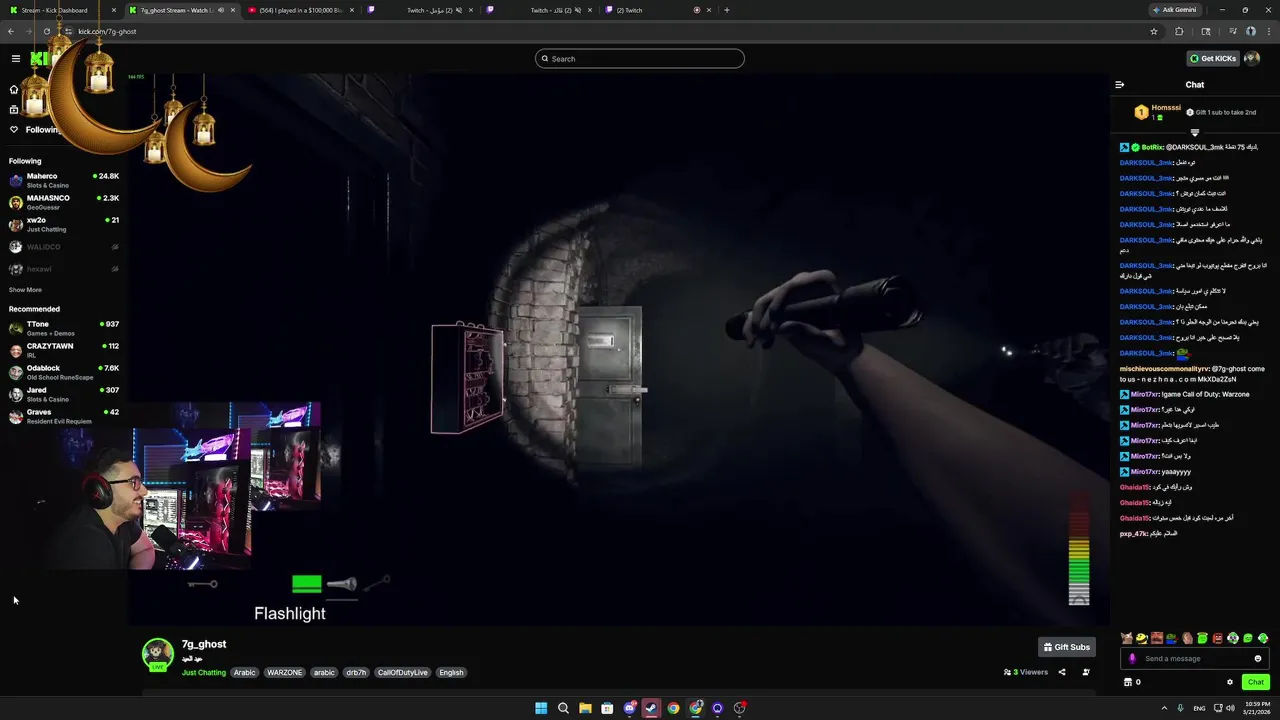Expand hidden system tray icons
1280x720 pixels.
click(1165, 708)
